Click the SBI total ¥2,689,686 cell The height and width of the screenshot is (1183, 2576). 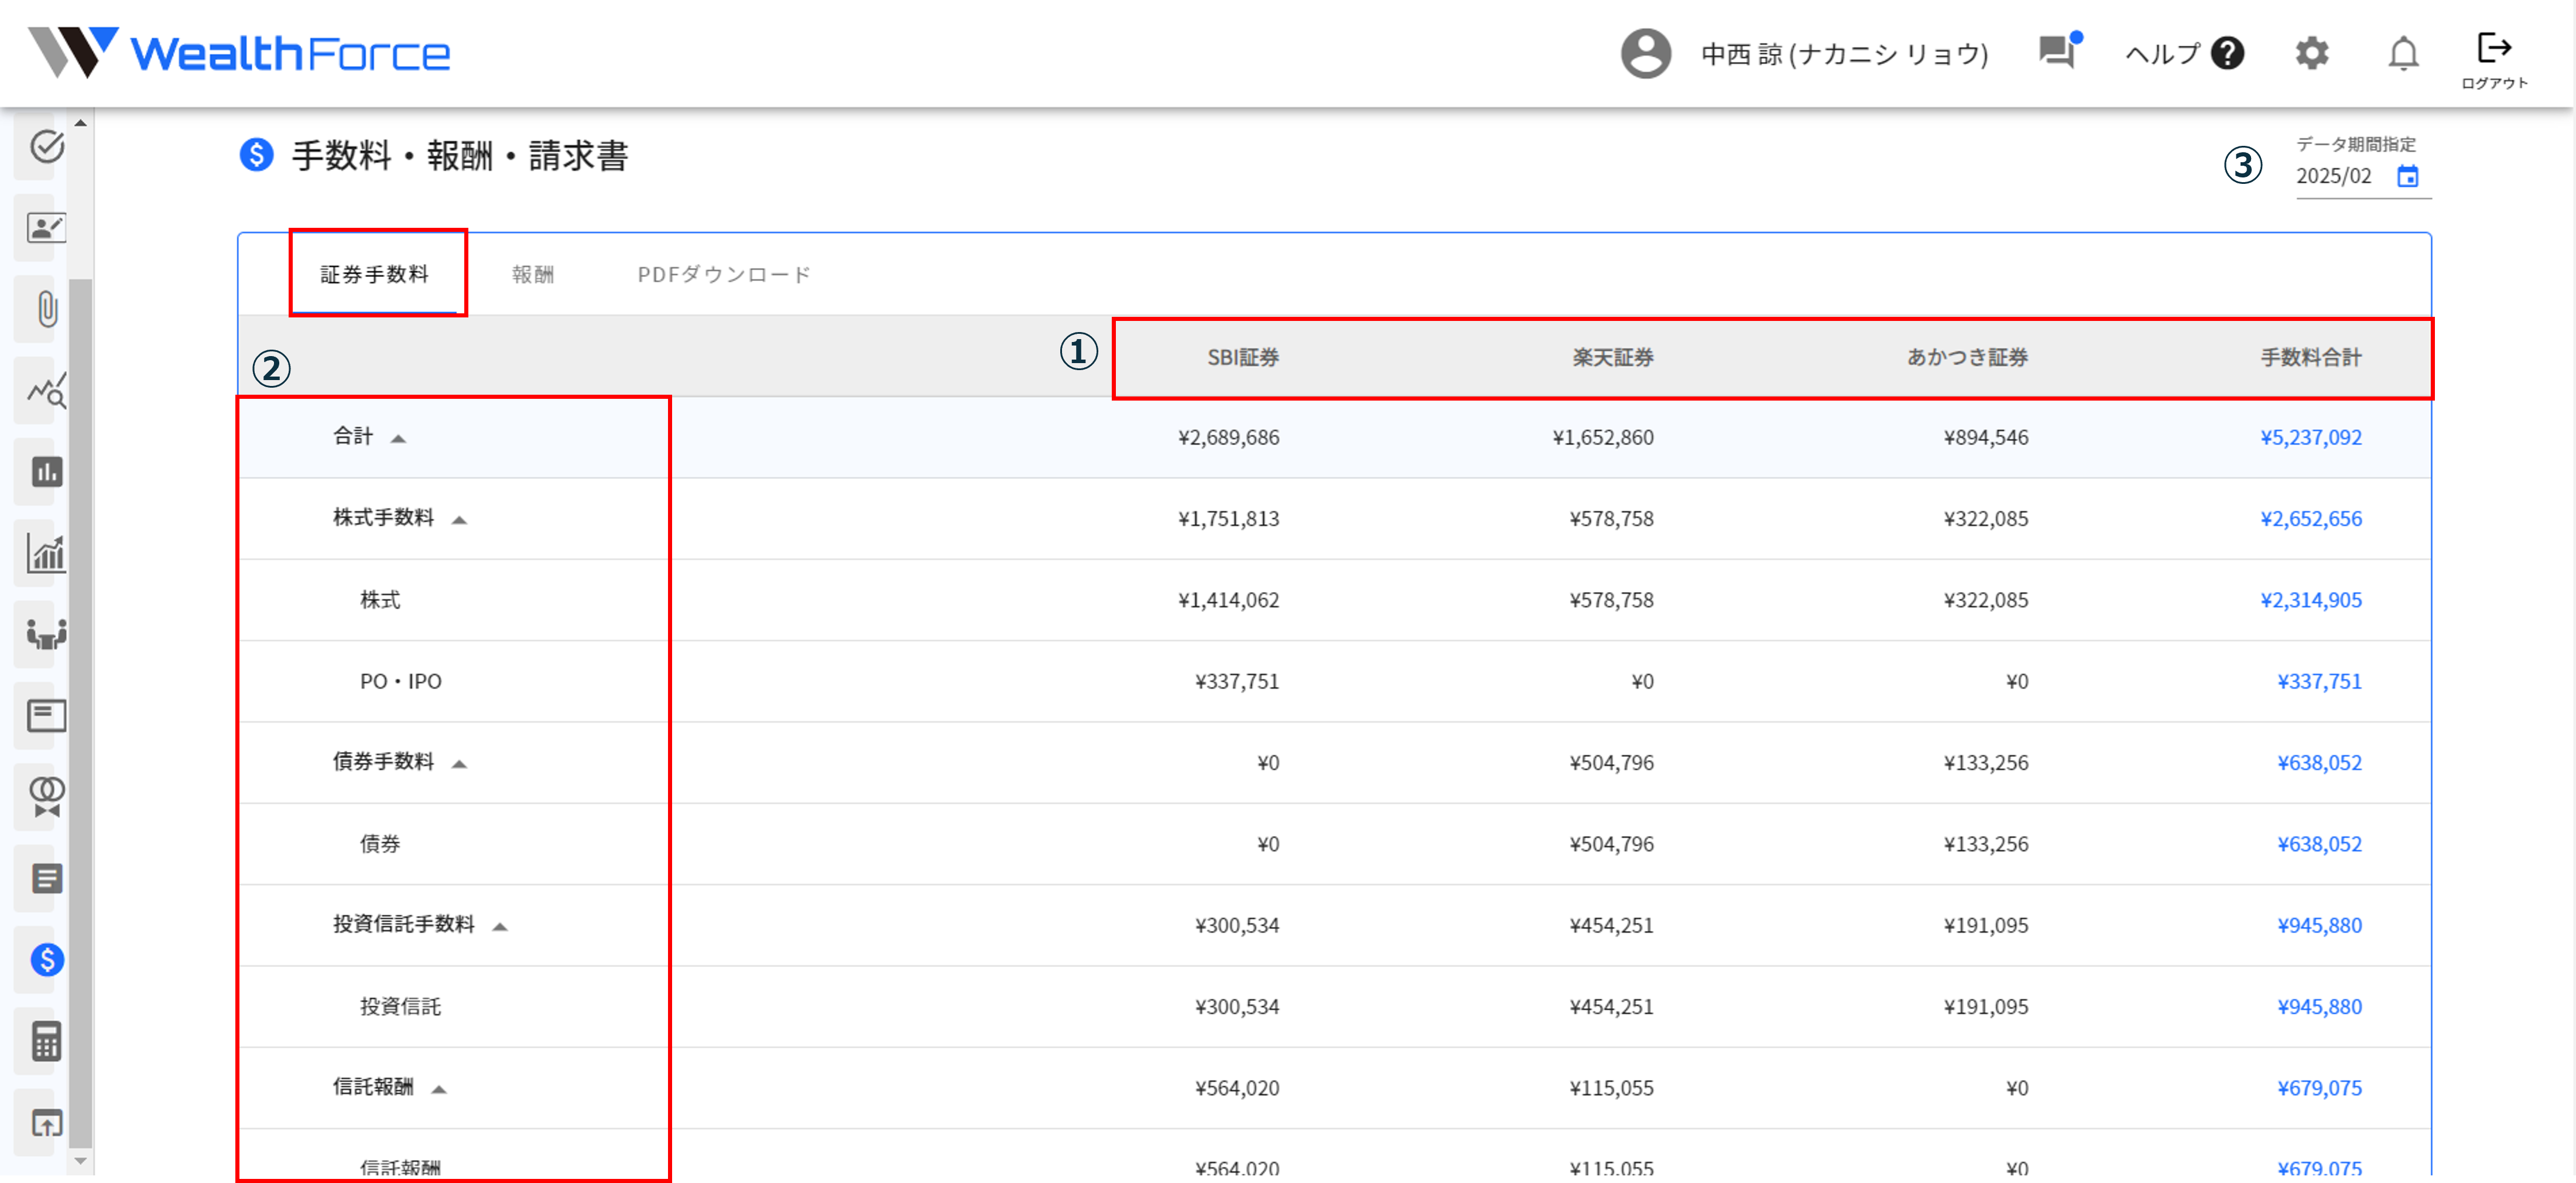click(1228, 437)
